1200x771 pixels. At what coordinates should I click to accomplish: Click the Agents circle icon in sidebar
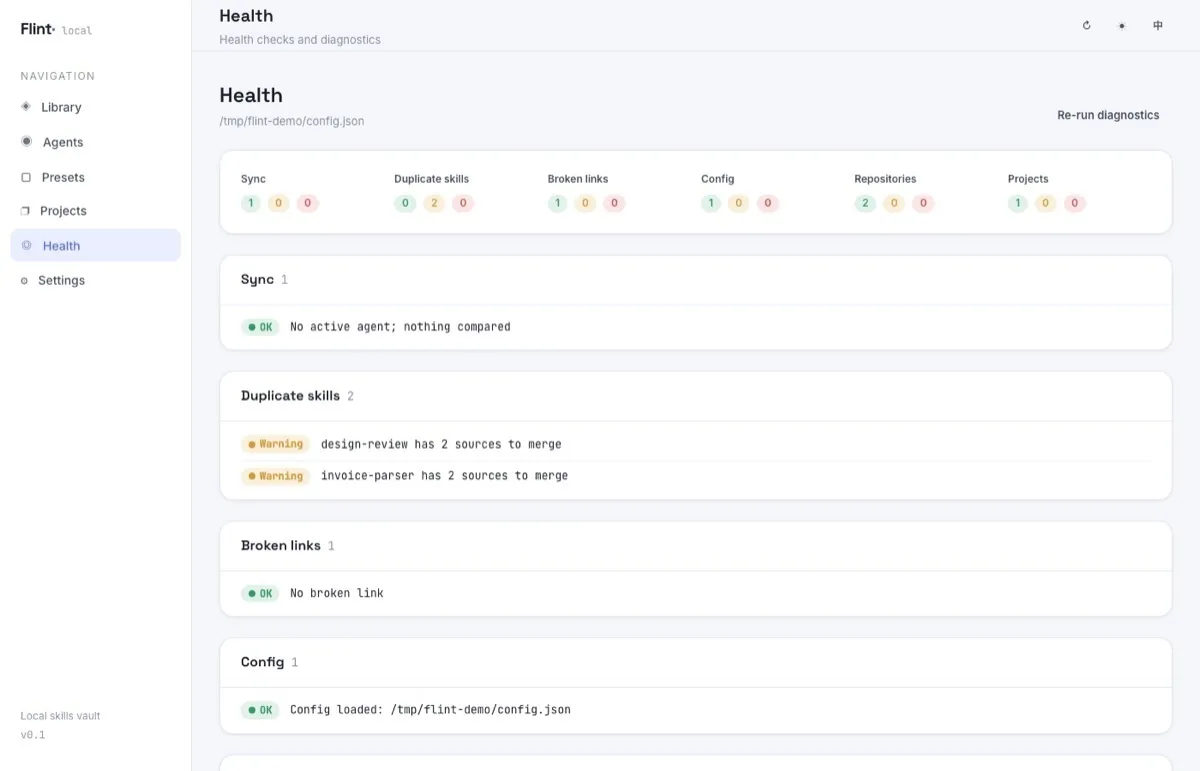point(27,141)
